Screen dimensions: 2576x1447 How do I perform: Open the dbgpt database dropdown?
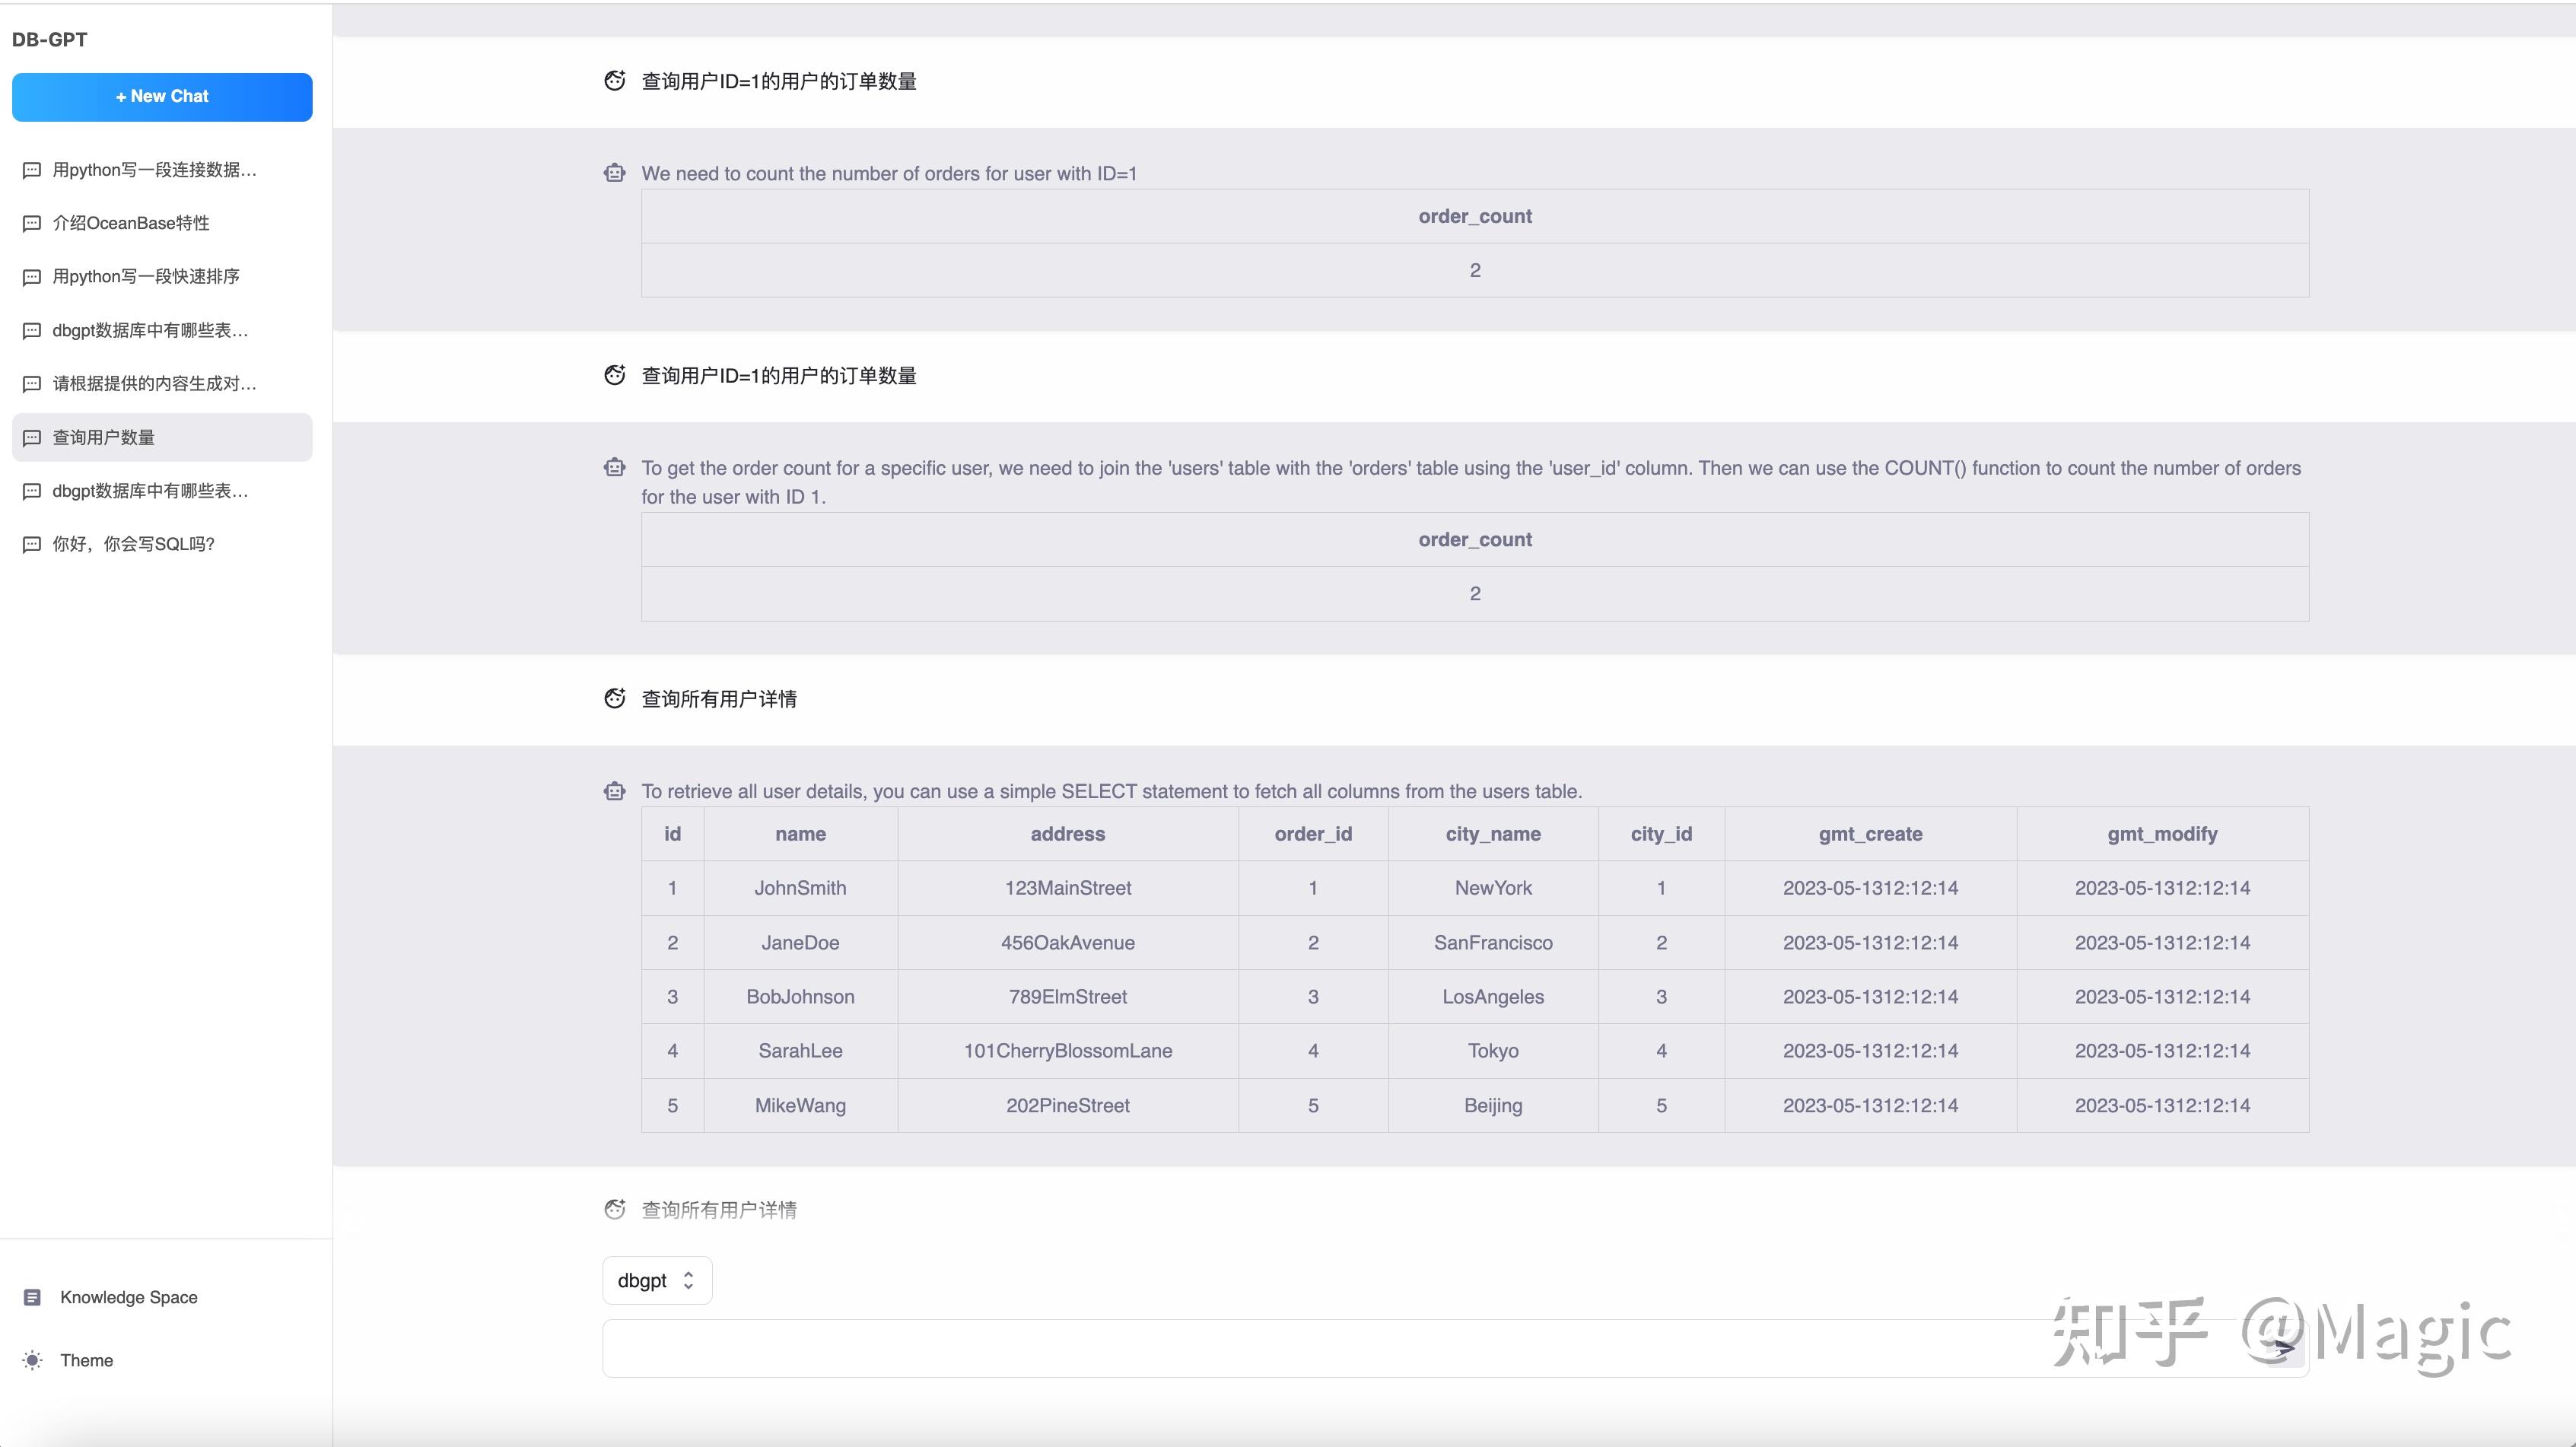pyautogui.click(x=657, y=1281)
